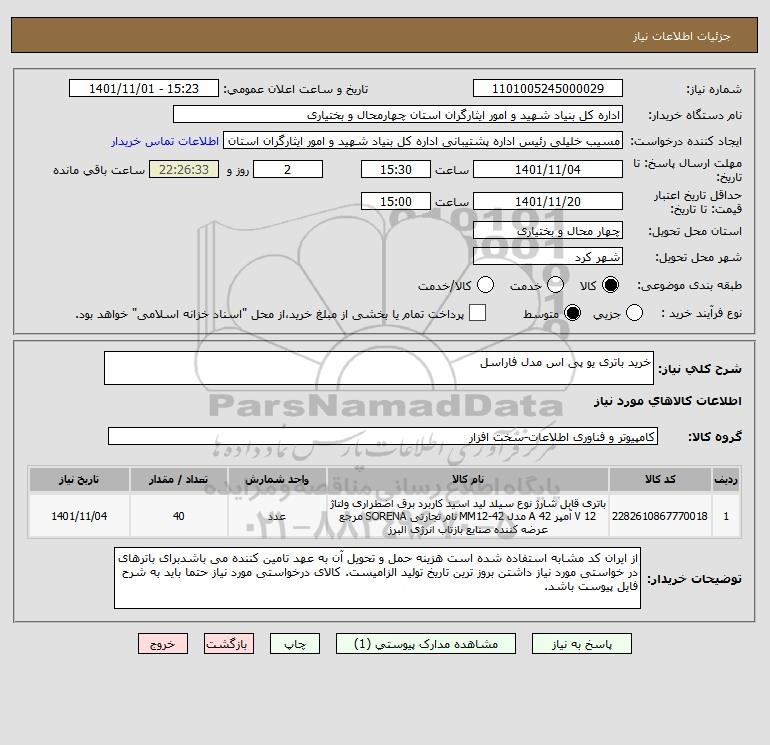Image resolution: width=770 pixels, height=745 pixels.
Task: Click the price validity time 15:00 field
Action: (396, 201)
